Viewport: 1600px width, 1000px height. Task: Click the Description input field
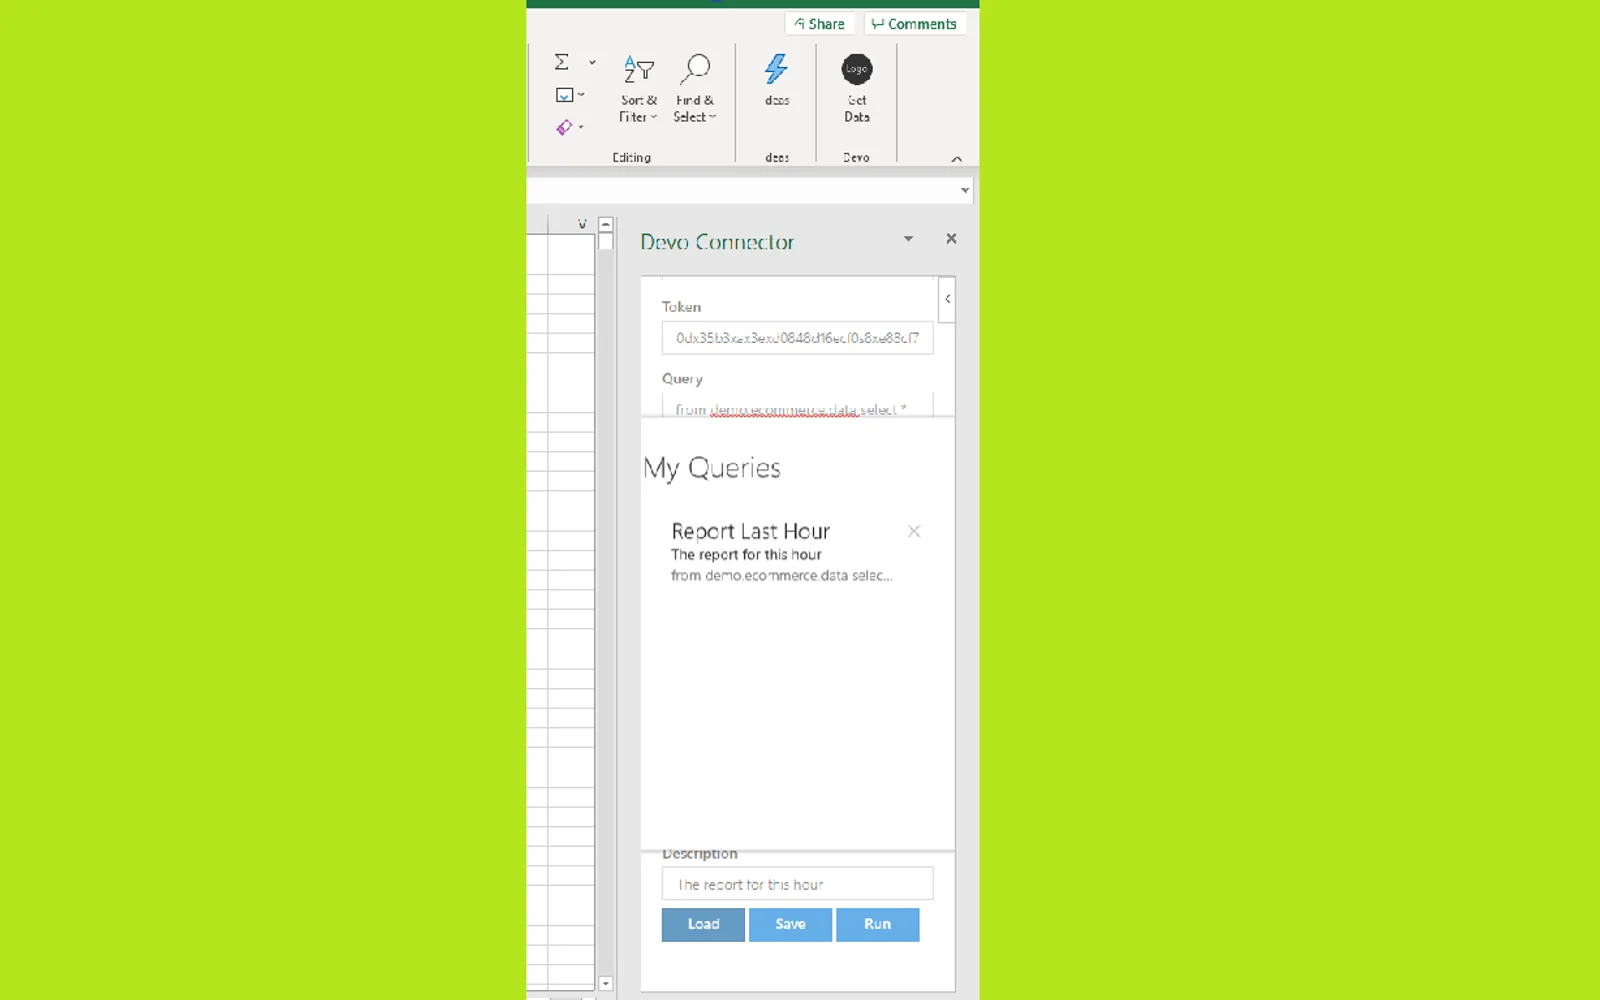(x=797, y=884)
